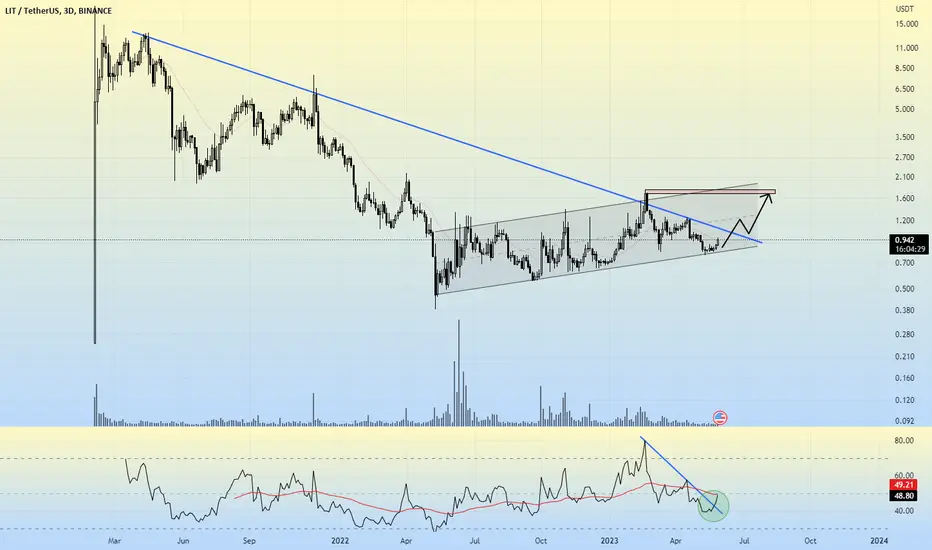
Task: Click the Mar label on time axis
Action: pyautogui.click(x=115, y=541)
